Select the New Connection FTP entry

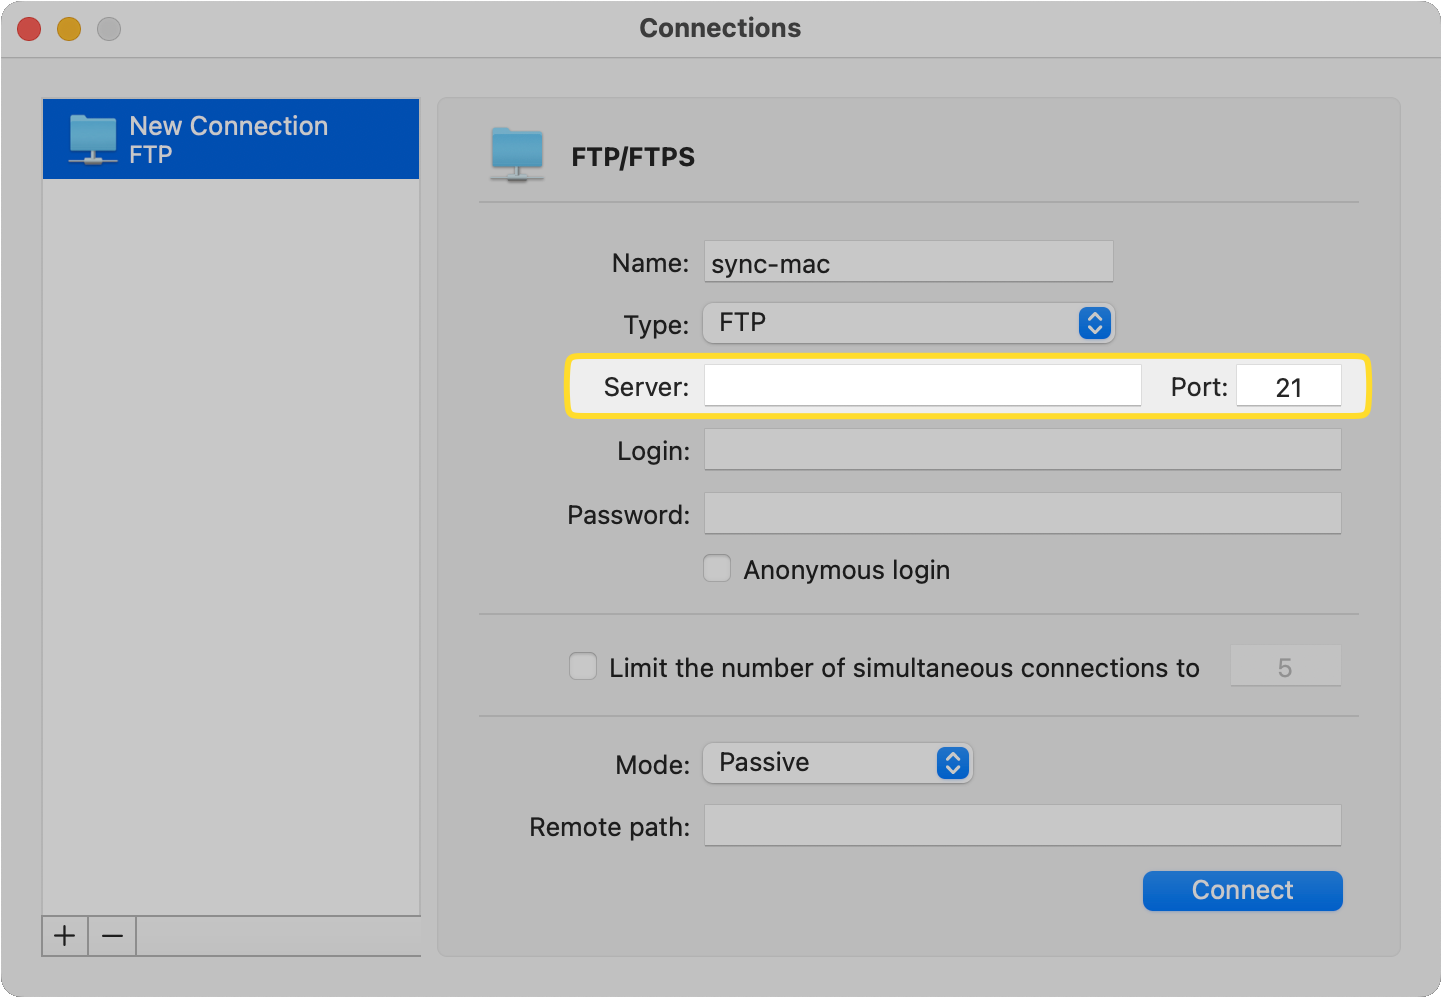(230, 139)
